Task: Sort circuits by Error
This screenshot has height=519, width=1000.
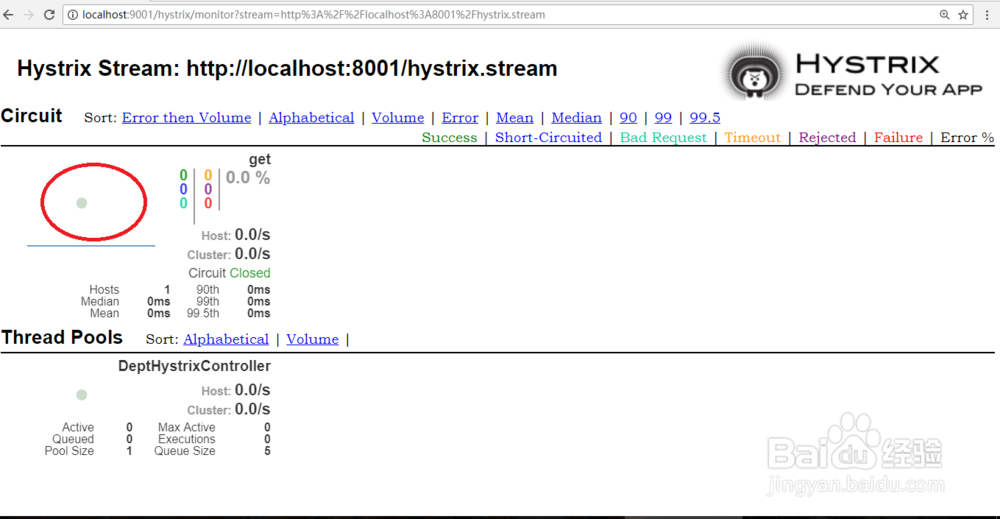Action: click(x=460, y=118)
